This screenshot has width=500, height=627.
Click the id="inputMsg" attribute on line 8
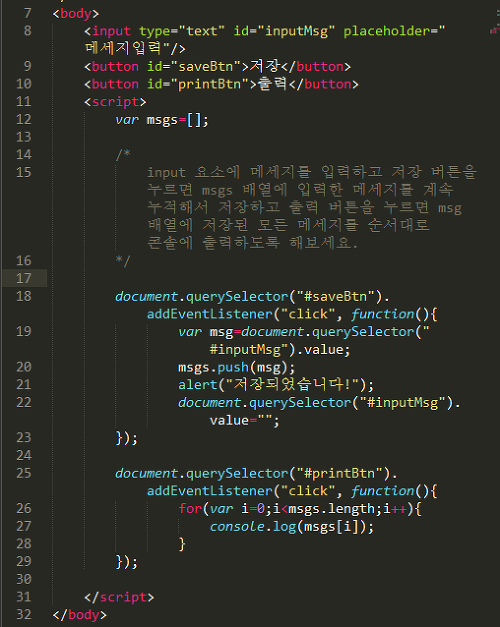[284, 31]
